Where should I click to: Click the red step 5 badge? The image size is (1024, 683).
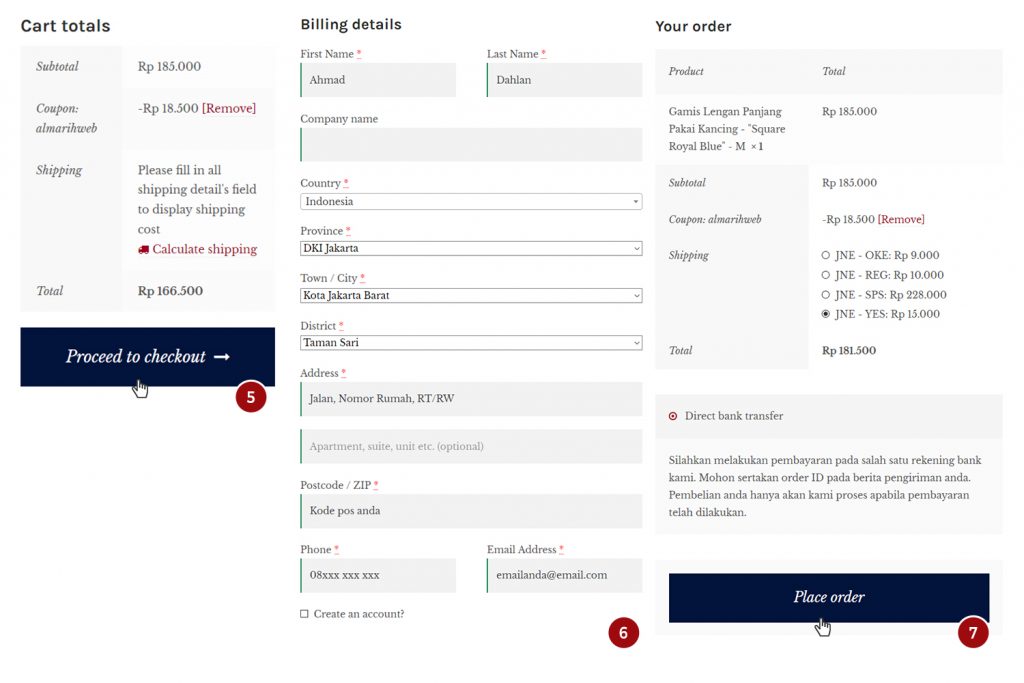(250, 397)
